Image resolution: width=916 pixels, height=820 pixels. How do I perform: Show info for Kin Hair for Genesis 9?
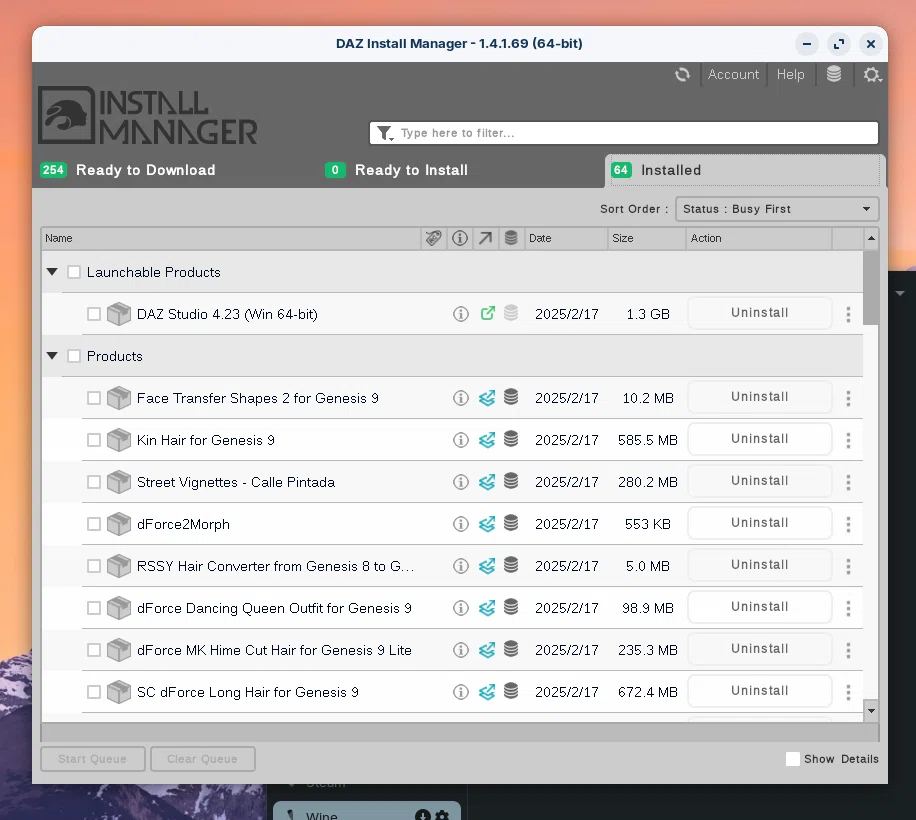pos(461,440)
